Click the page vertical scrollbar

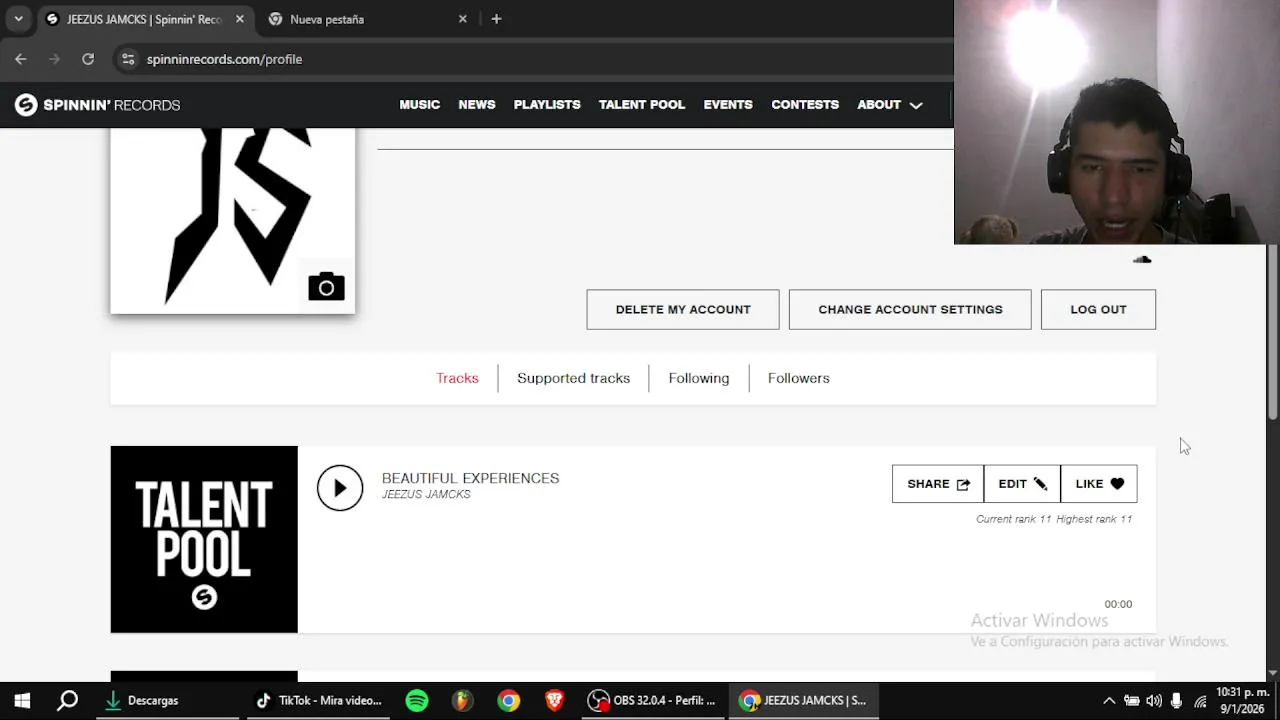click(x=1272, y=330)
